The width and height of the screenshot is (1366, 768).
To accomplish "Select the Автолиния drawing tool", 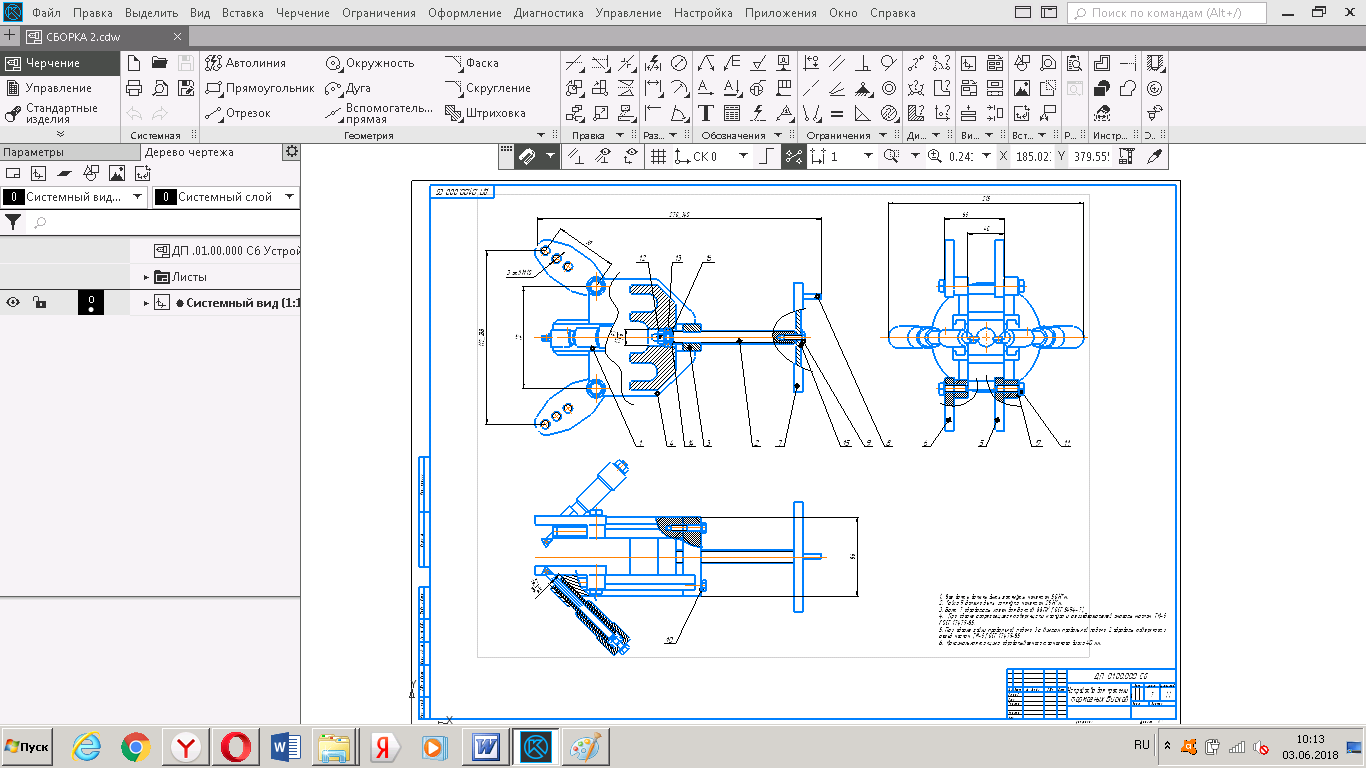I will coord(245,63).
